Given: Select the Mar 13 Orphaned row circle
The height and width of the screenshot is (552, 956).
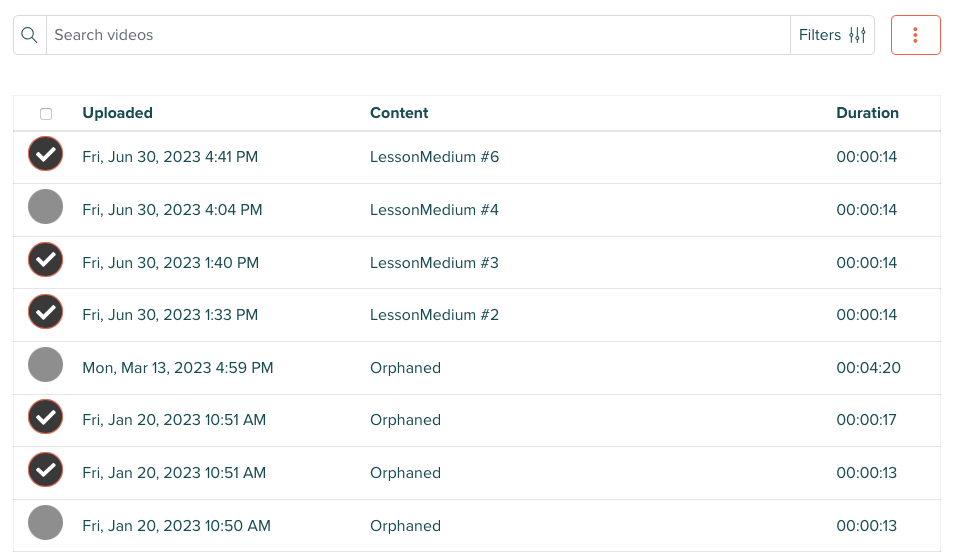Looking at the screenshot, I should tap(46, 365).
